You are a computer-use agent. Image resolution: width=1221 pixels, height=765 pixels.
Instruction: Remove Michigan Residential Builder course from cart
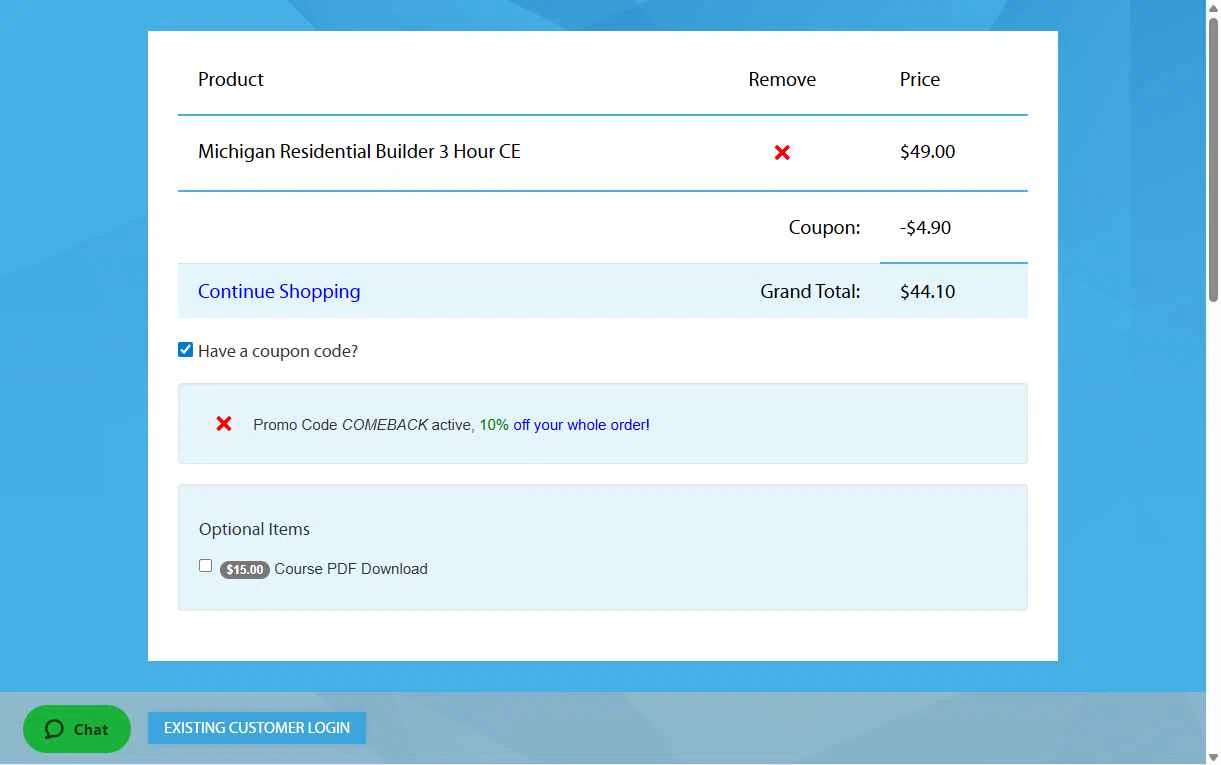782,152
